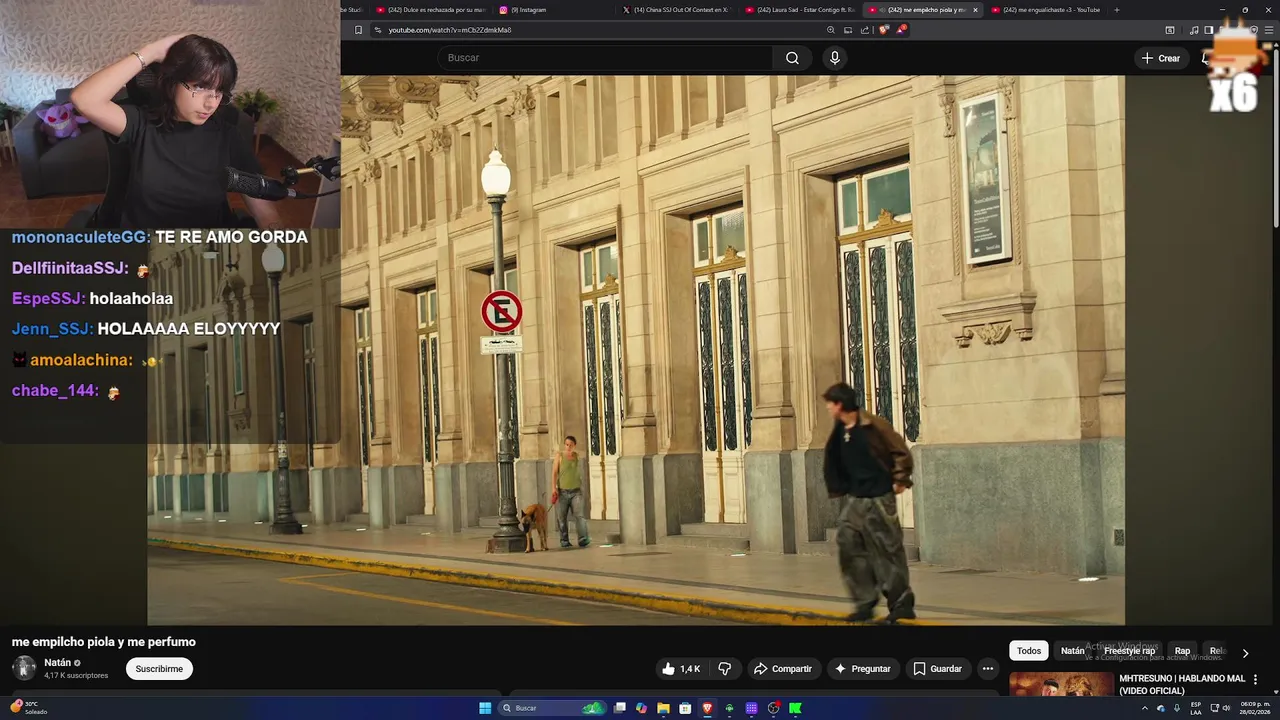Click the browser bookmark icon
1280x720 pixels.
(x=359, y=30)
